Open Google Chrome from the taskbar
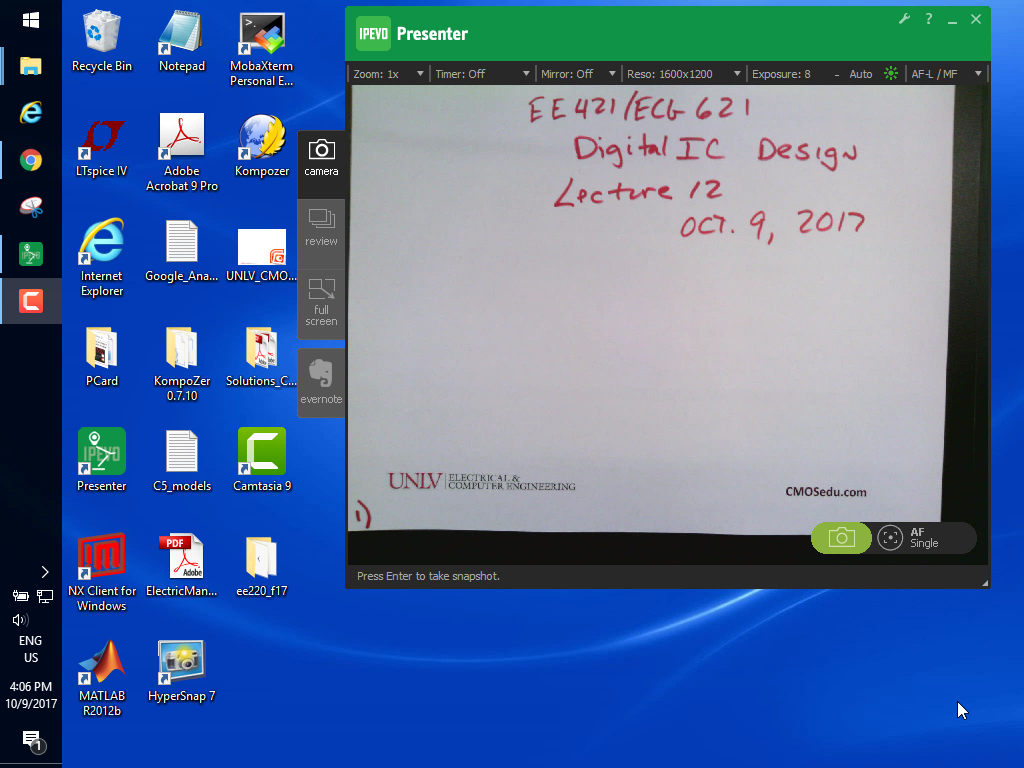Viewport: 1024px width, 768px height. 31,160
